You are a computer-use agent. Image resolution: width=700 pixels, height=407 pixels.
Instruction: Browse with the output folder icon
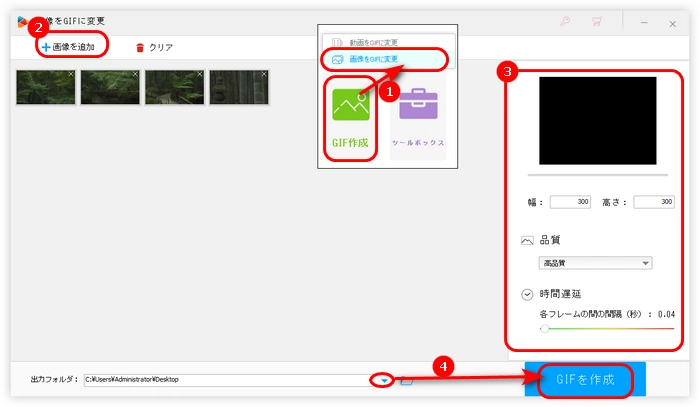(x=406, y=381)
